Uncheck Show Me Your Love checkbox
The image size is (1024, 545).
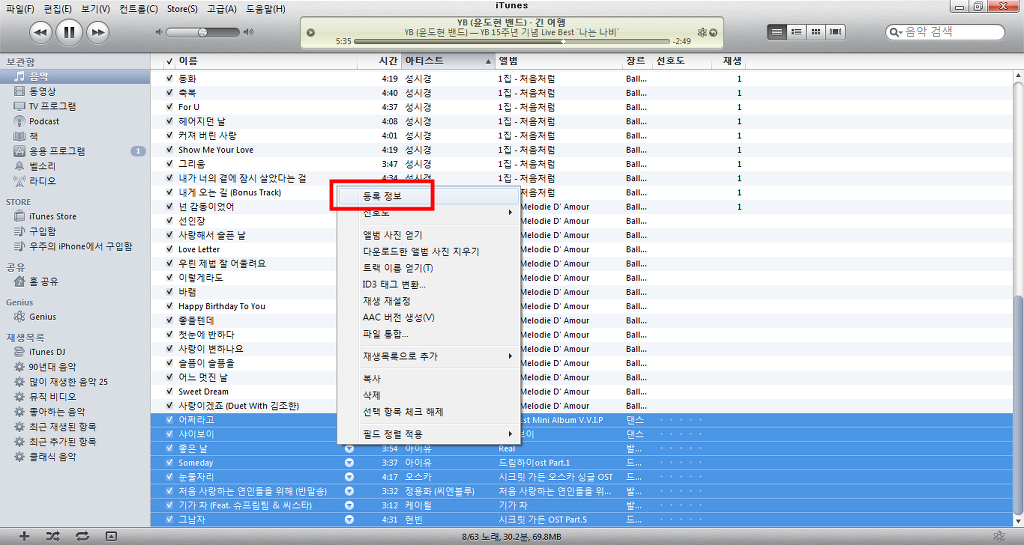click(x=170, y=149)
